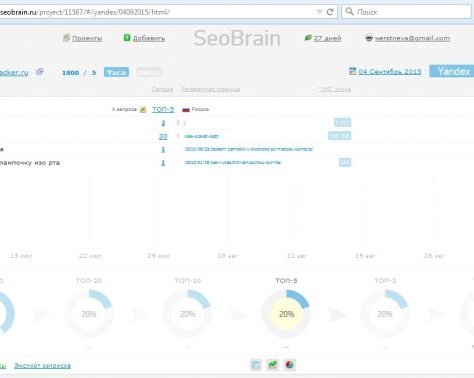Select the ТОП-20 donut chart
474x378 pixels.
[89, 313]
